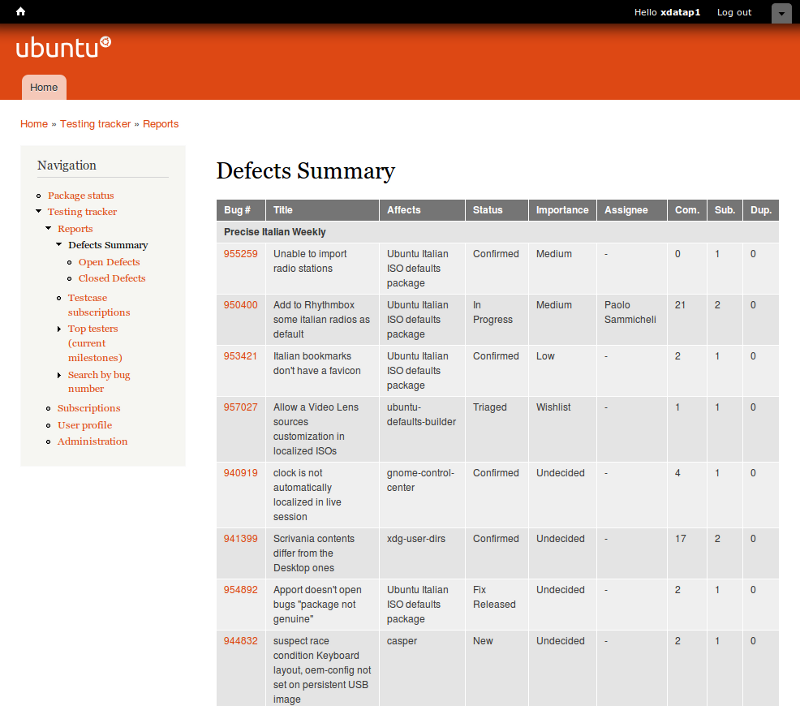Click Log out link
This screenshot has width=800, height=706.
click(734, 13)
